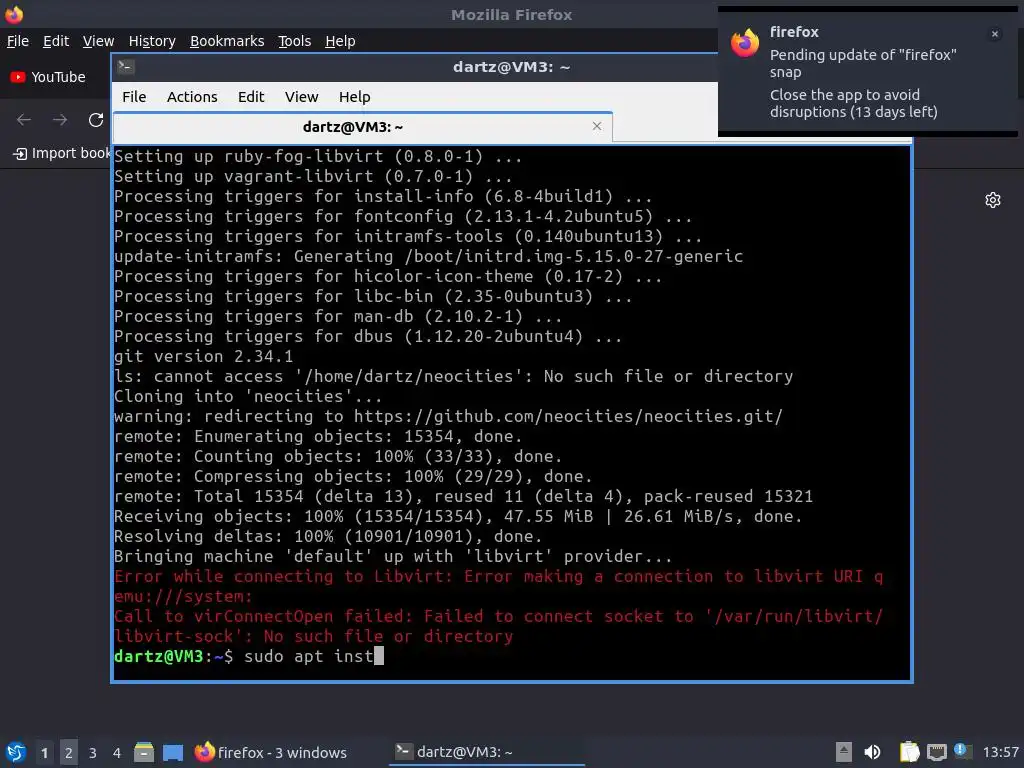
Task: Click the github.com/neocities URL in the warning line
Action: pos(568,417)
